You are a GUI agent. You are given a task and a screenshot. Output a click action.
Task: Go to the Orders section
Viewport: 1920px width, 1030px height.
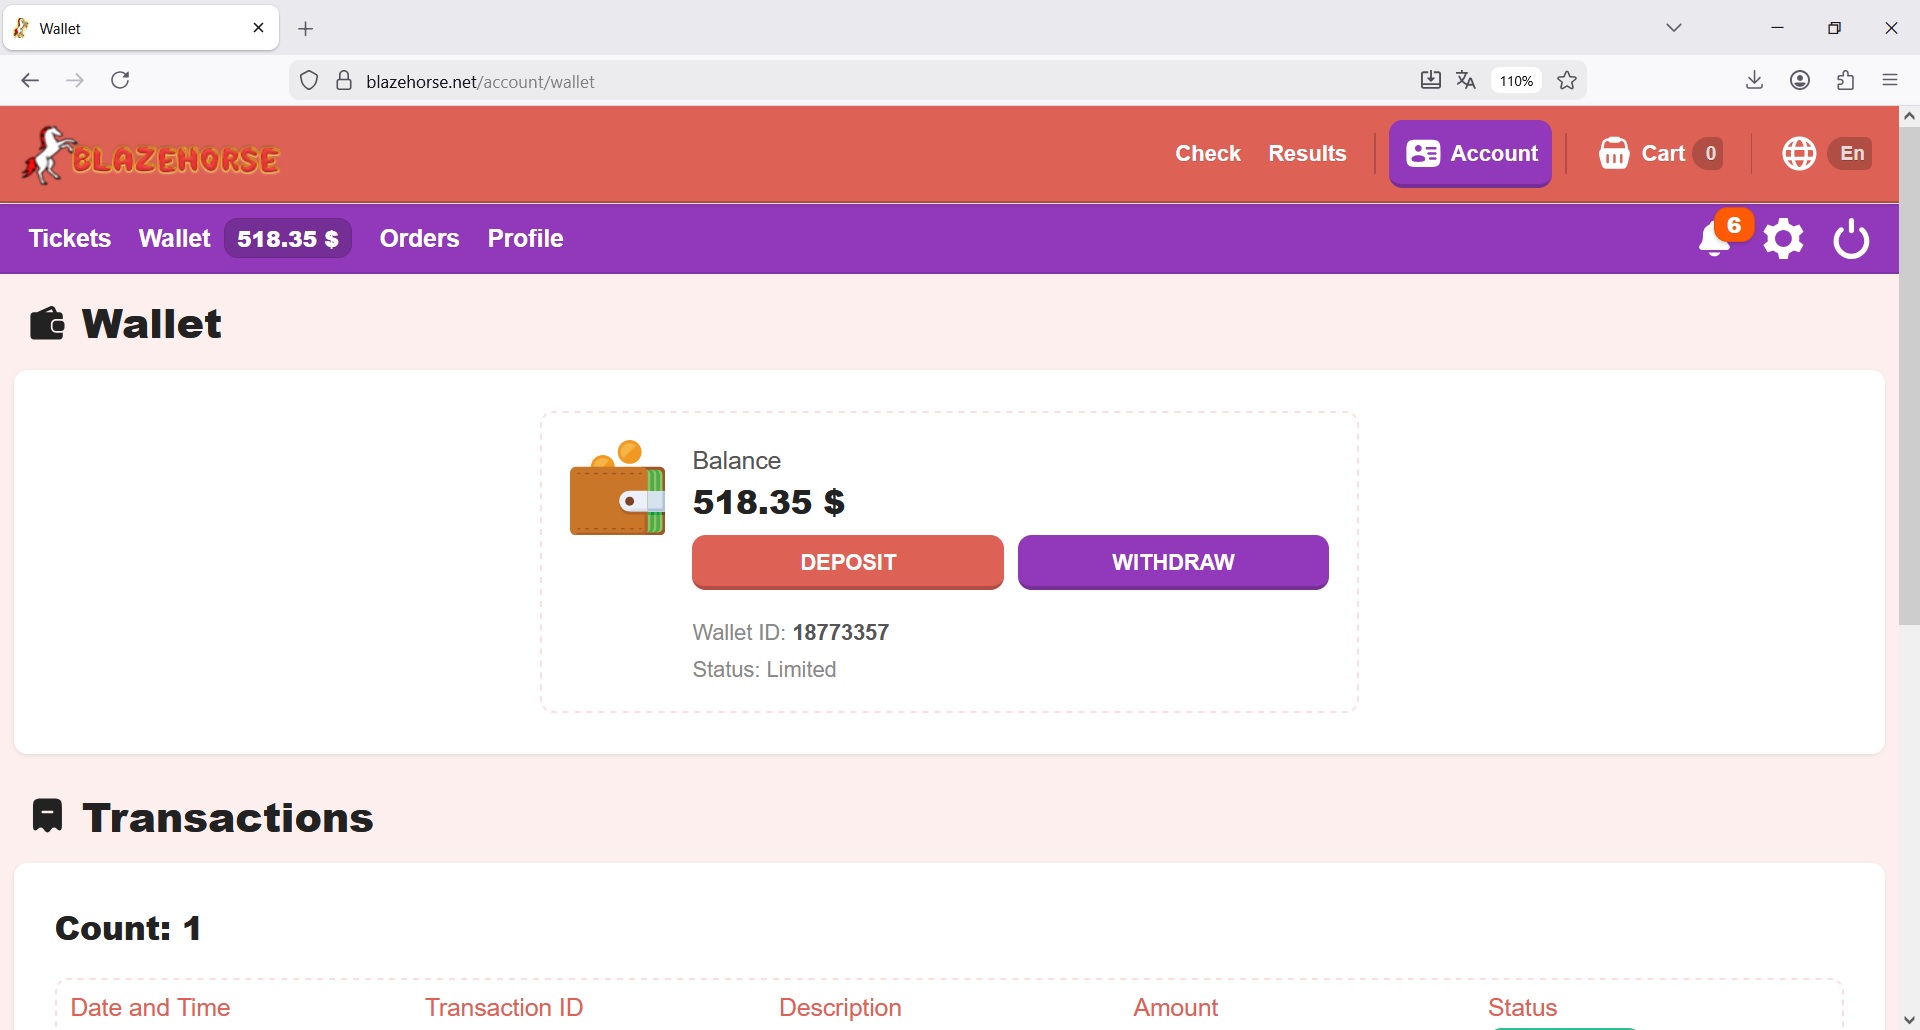[420, 239]
